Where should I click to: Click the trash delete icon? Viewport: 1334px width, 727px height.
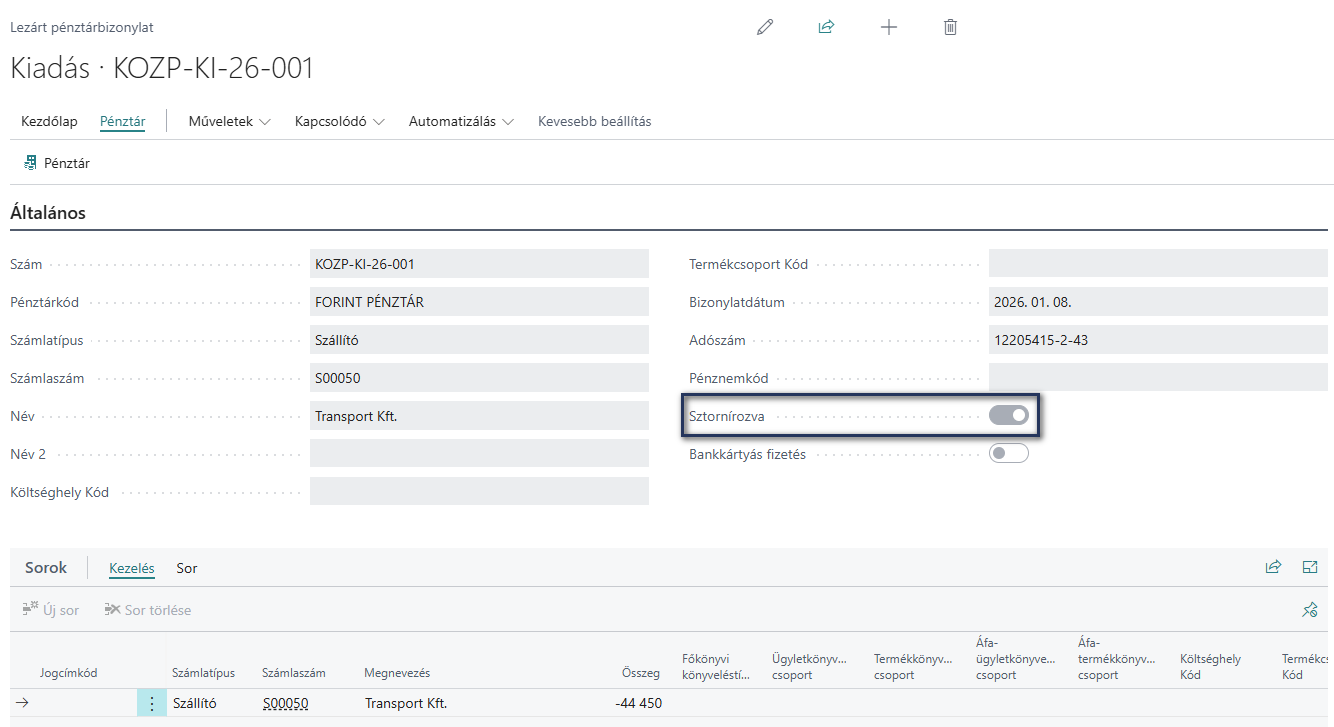(x=950, y=28)
